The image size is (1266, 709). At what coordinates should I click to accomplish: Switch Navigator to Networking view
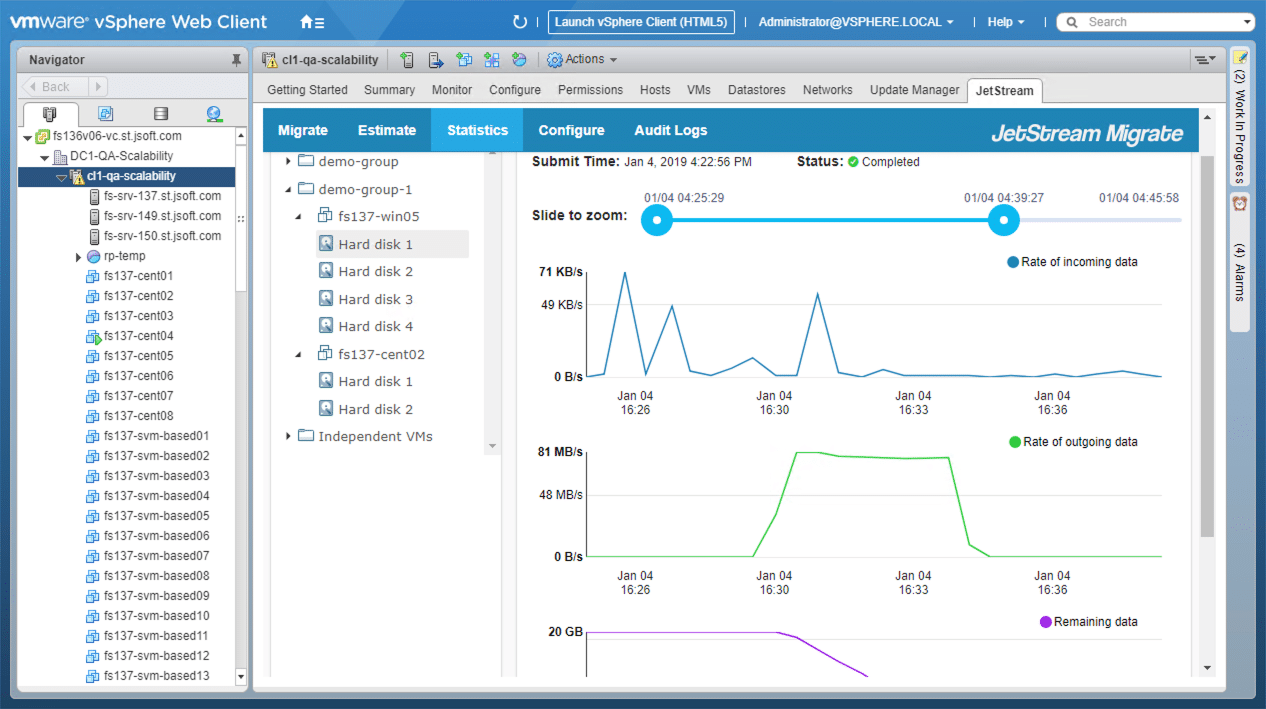pyautogui.click(x=214, y=114)
